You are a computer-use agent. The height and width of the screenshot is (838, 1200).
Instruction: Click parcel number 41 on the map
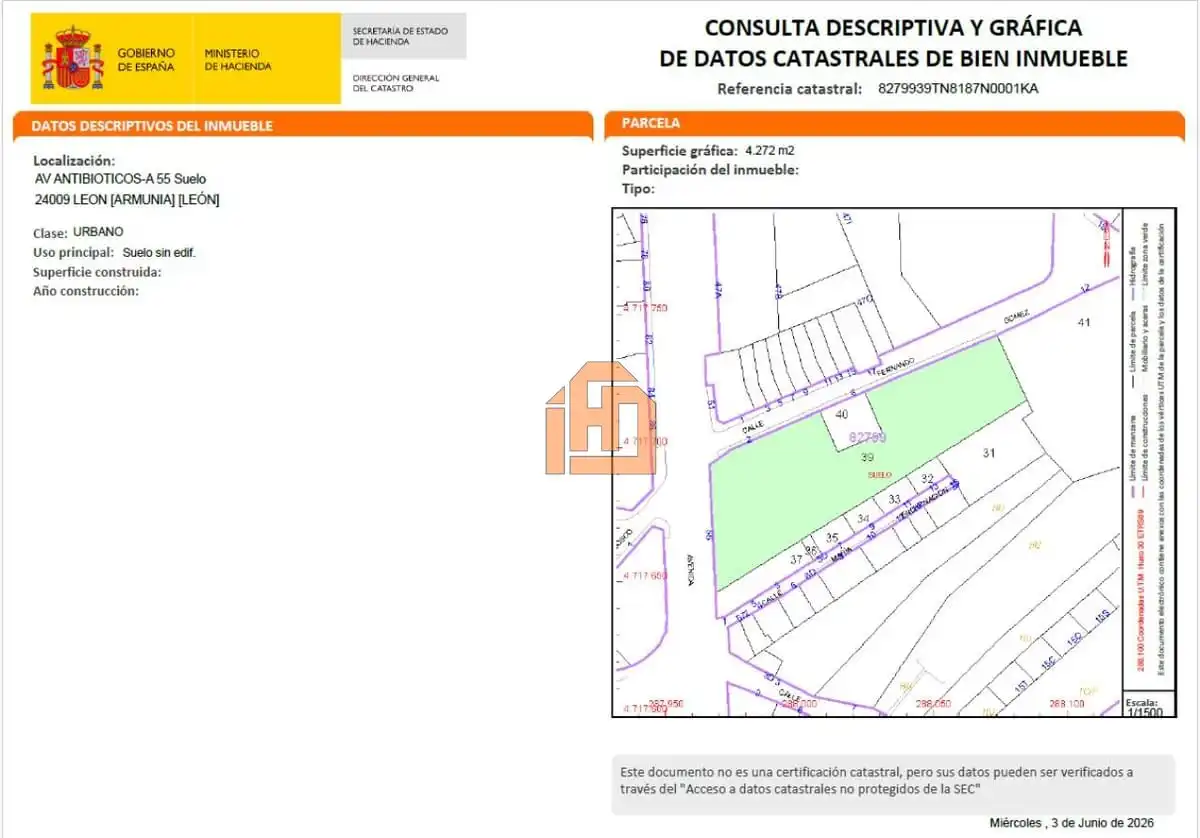[x=1084, y=322]
